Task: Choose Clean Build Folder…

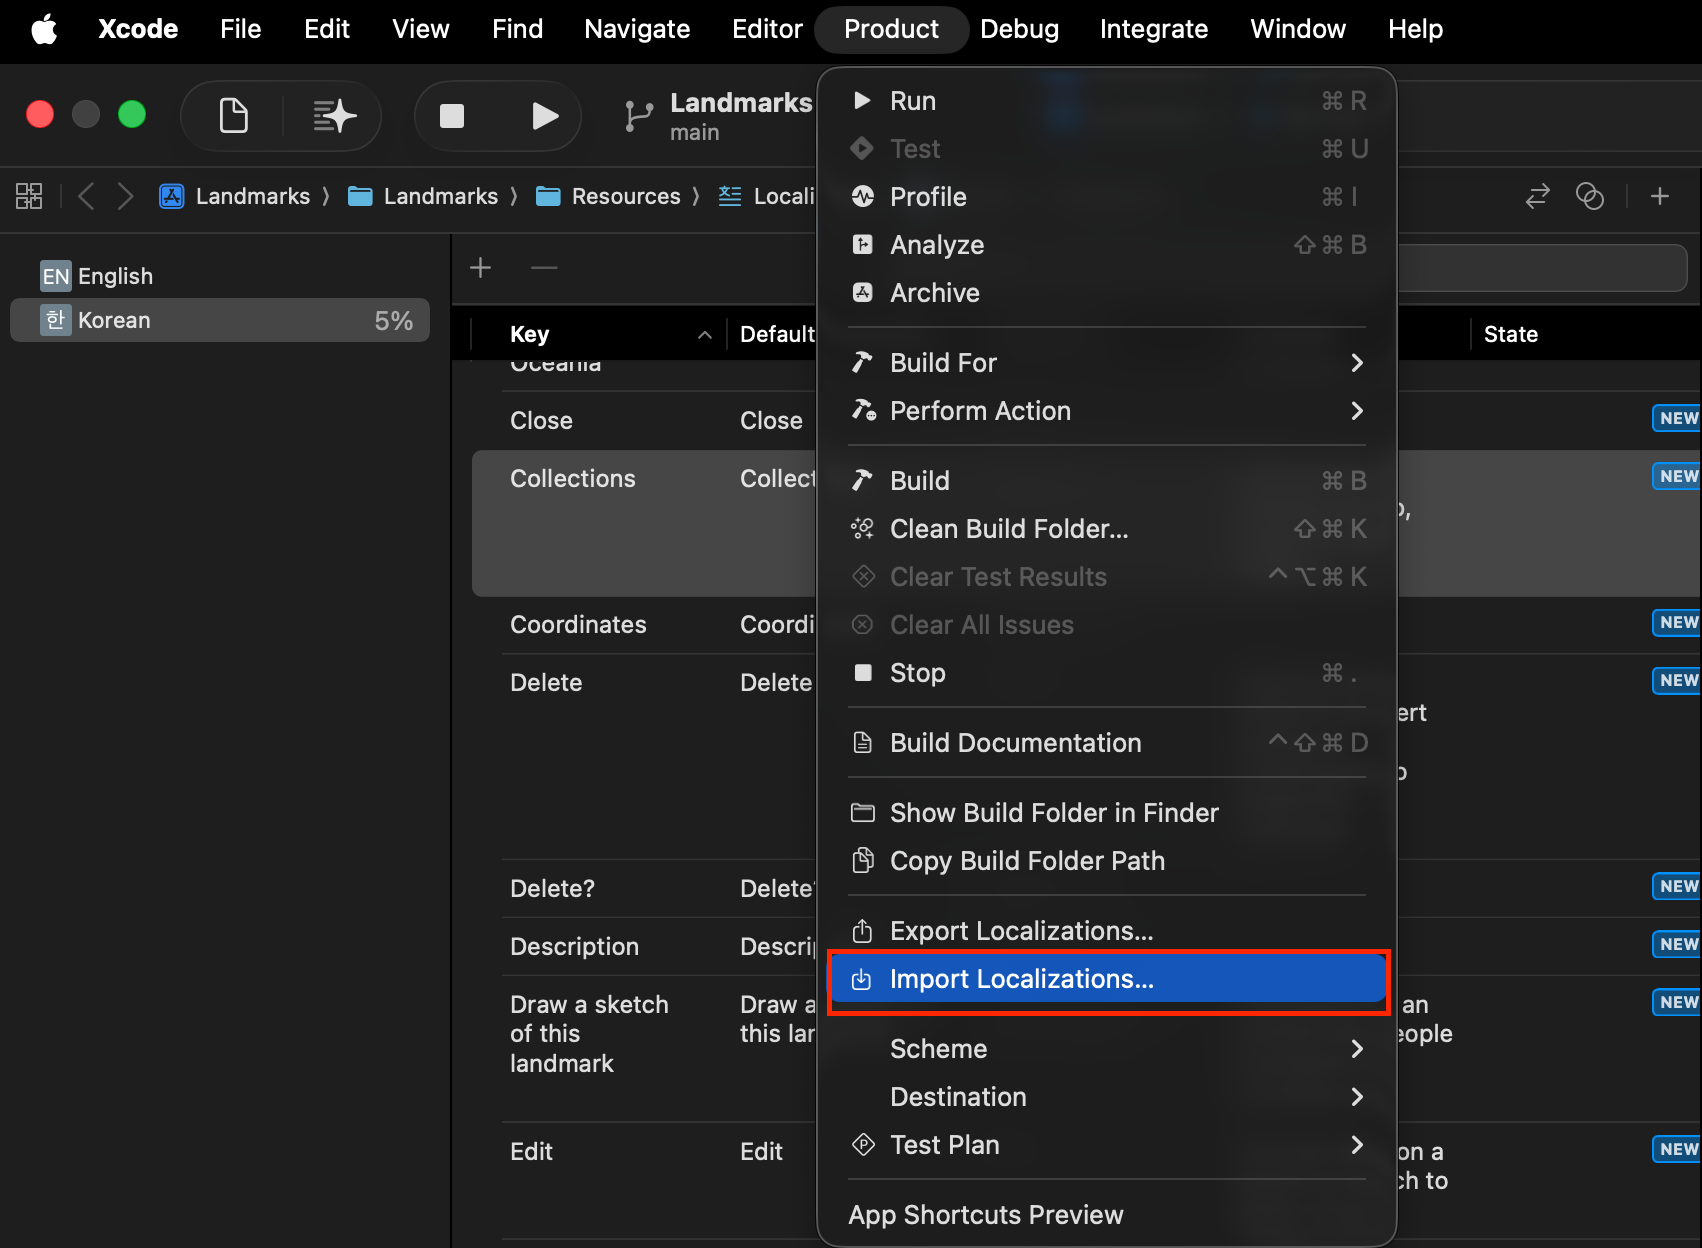Action: tap(1107, 529)
